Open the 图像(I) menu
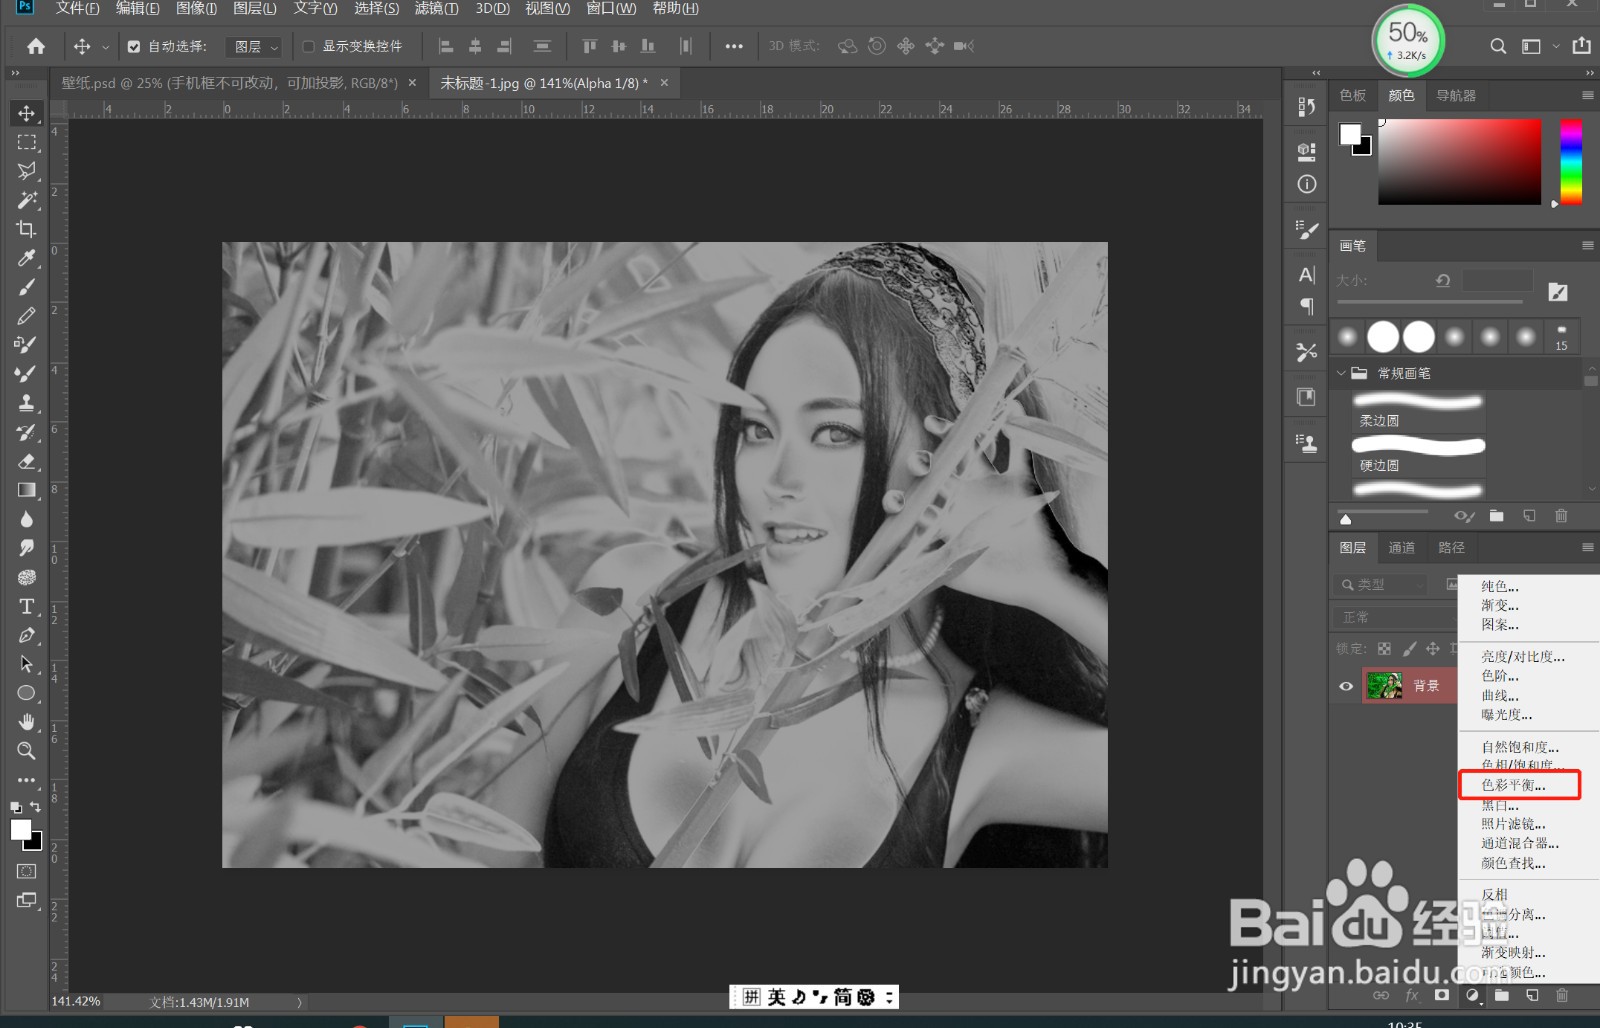 [196, 8]
